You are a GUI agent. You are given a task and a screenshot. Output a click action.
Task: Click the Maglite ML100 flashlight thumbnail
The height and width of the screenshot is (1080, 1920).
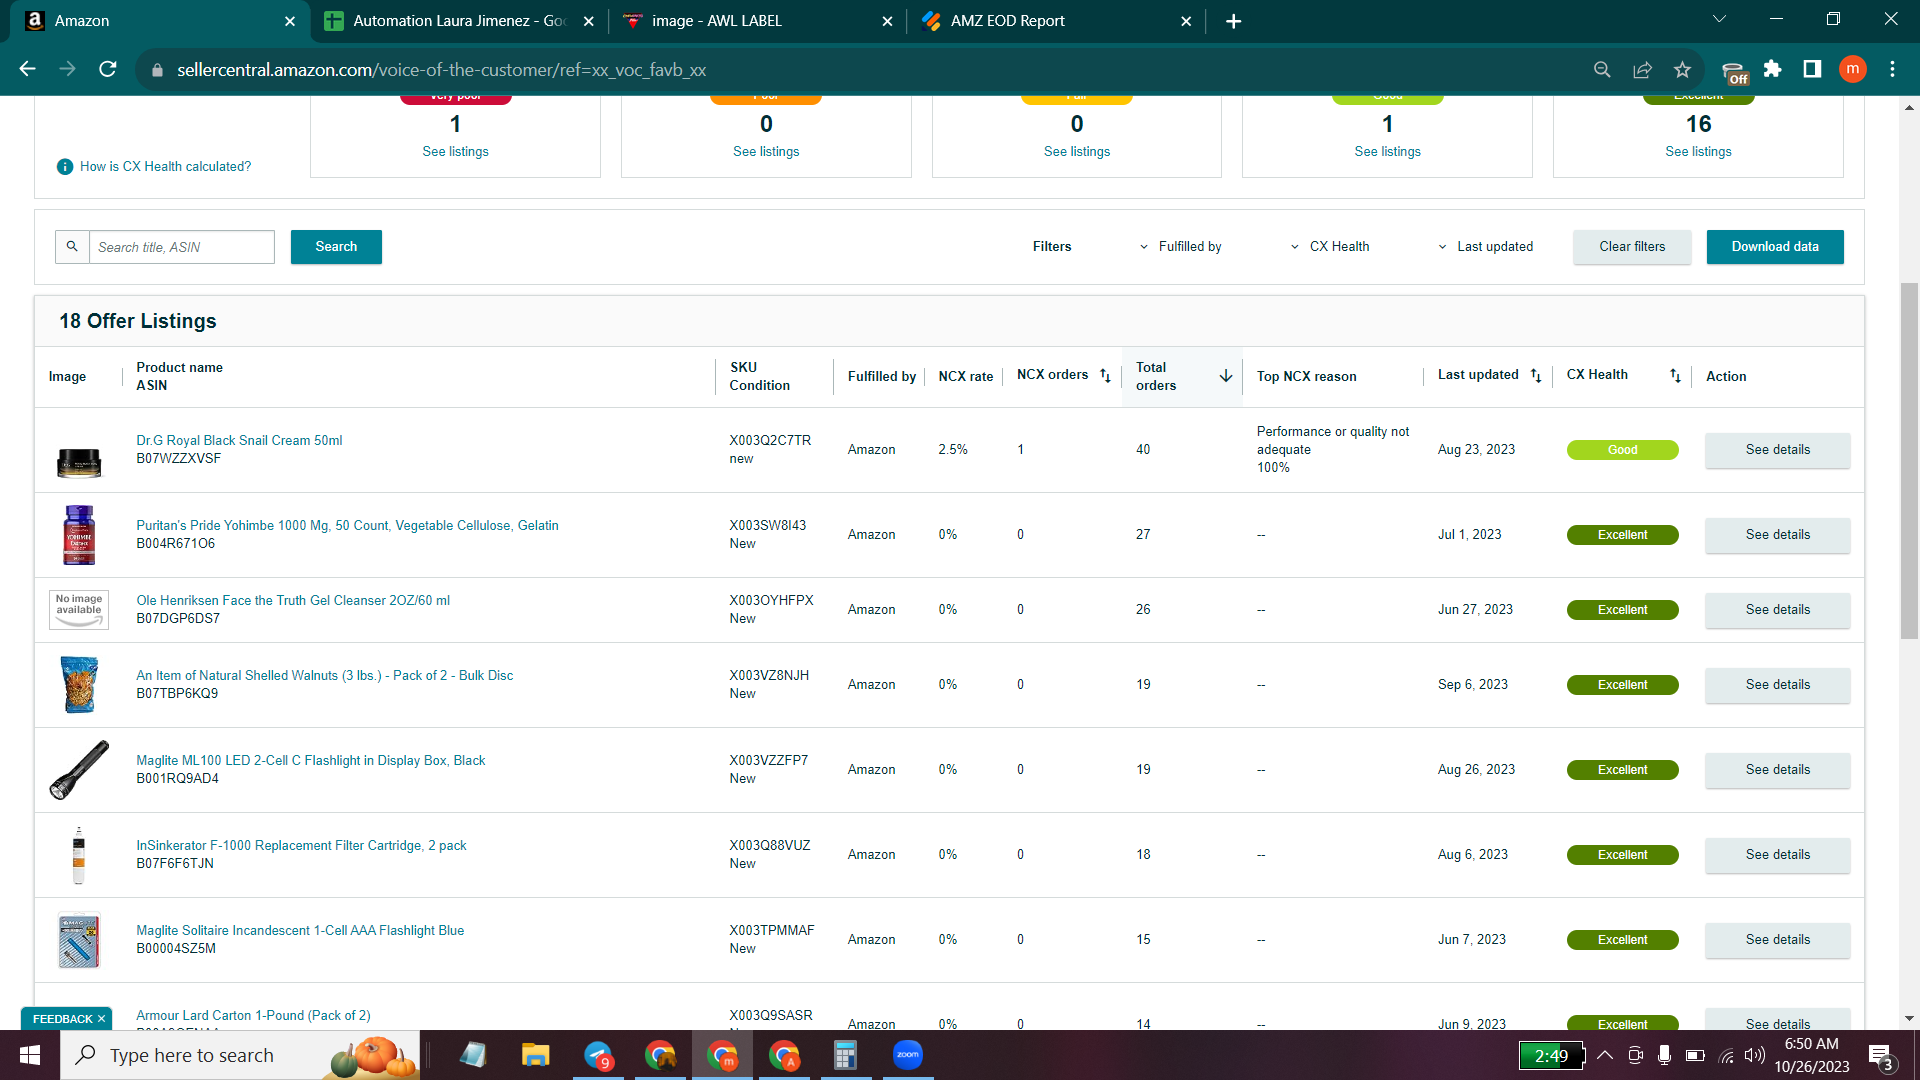pos(79,770)
